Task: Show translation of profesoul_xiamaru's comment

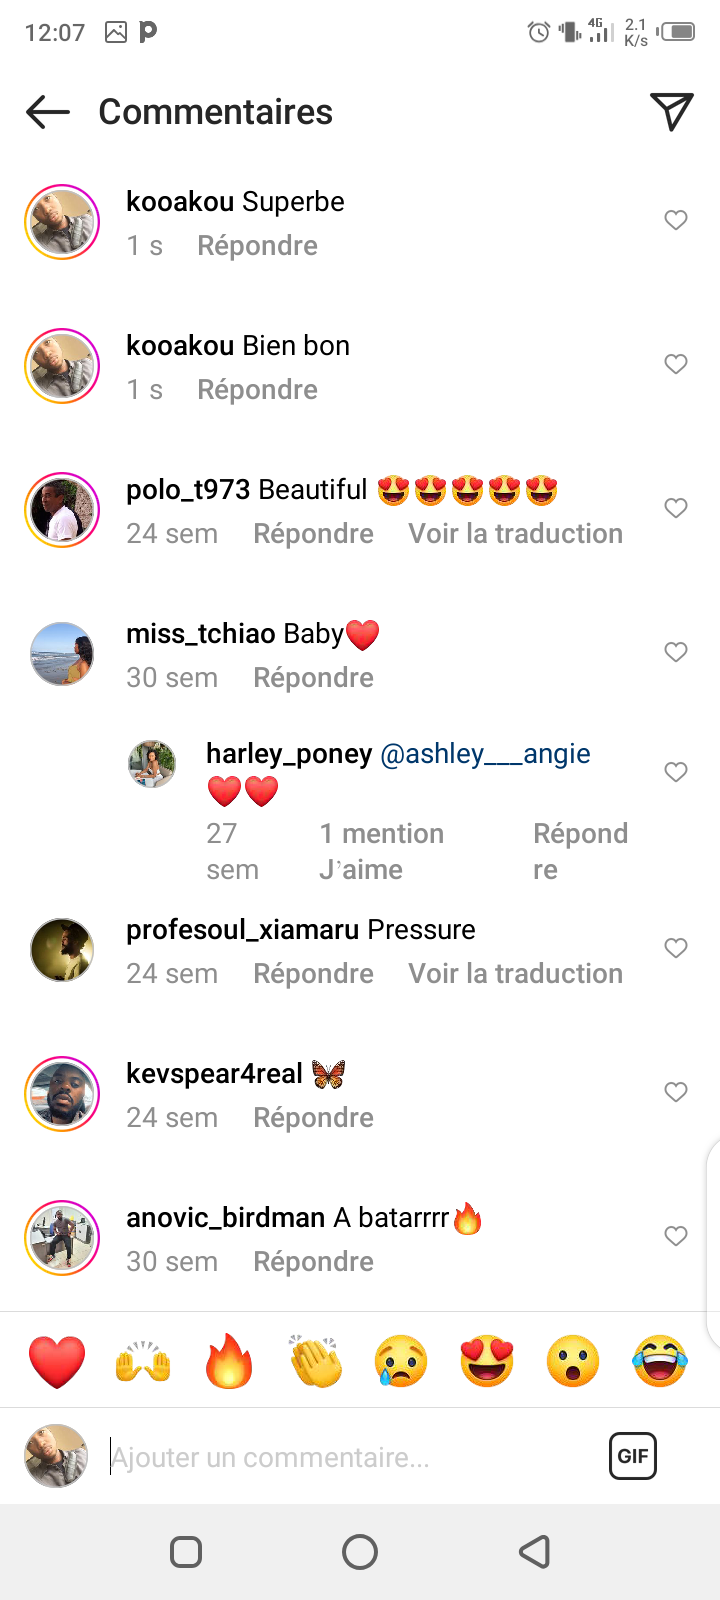Action: [x=515, y=974]
